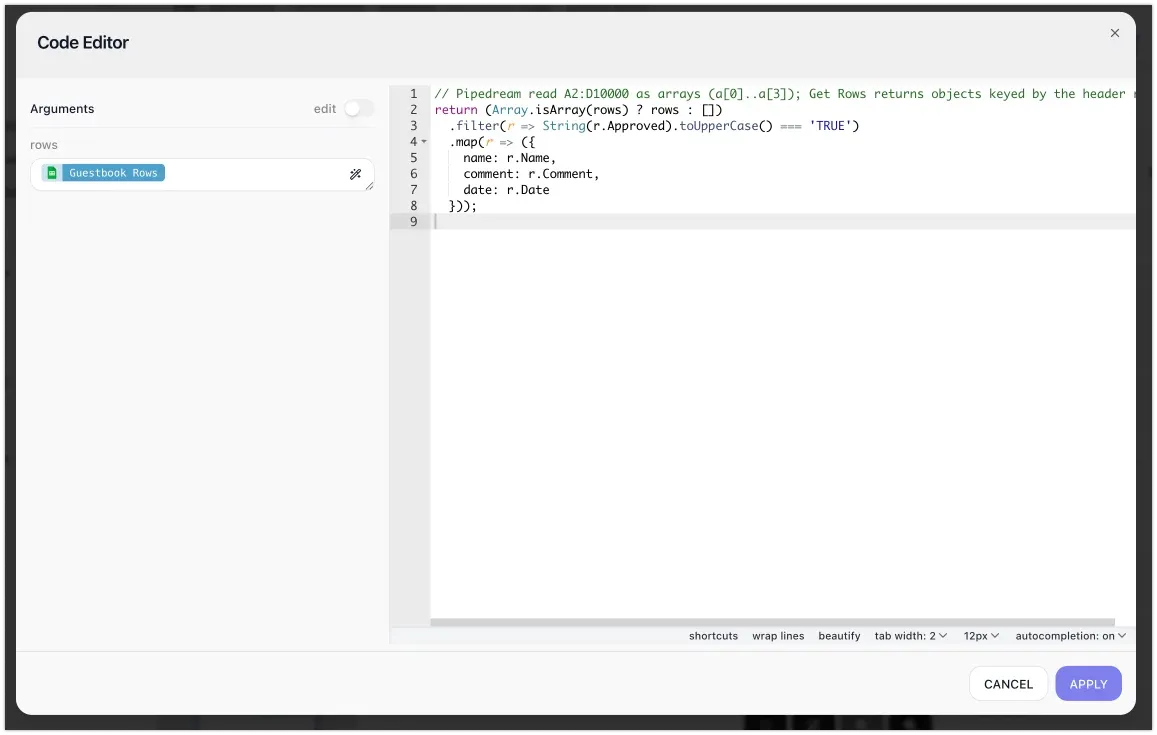Click the Pipedream comment on line 1
1157x735 pixels.
click(x=784, y=94)
